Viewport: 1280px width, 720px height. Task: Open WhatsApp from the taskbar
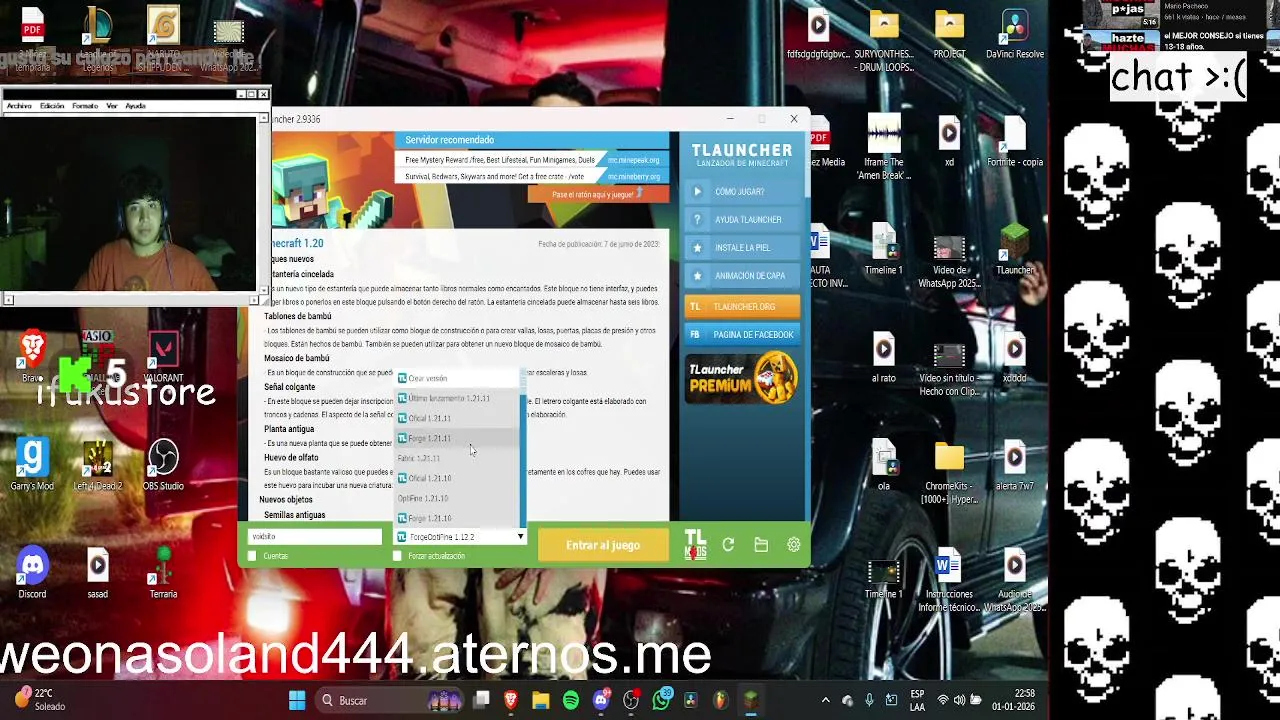(x=661, y=700)
